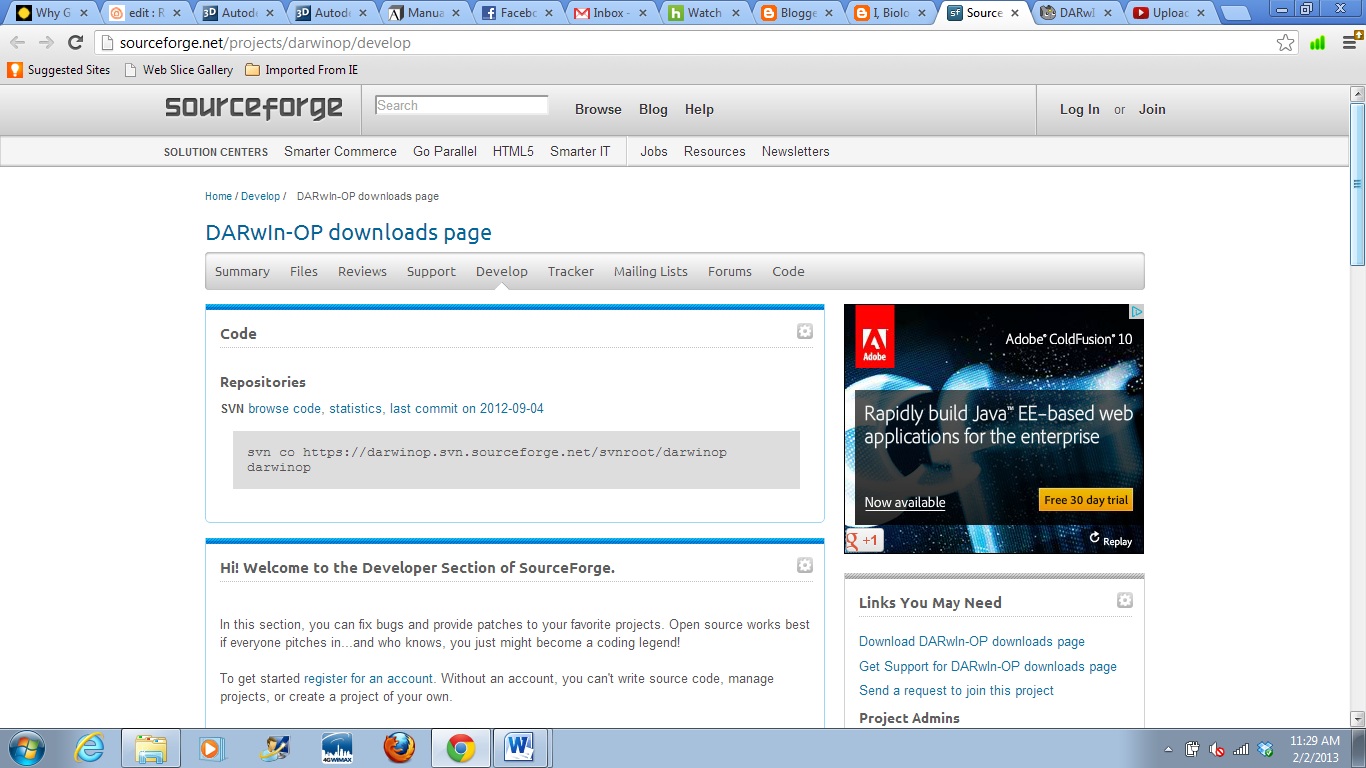Open the Welcome panel settings gear
Image resolution: width=1366 pixels, height=768 pixels.
[x=805, y=565]
